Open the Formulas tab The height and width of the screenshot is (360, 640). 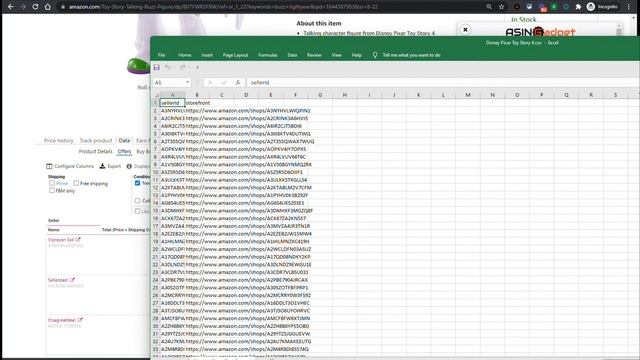click(x=268, y=55)
